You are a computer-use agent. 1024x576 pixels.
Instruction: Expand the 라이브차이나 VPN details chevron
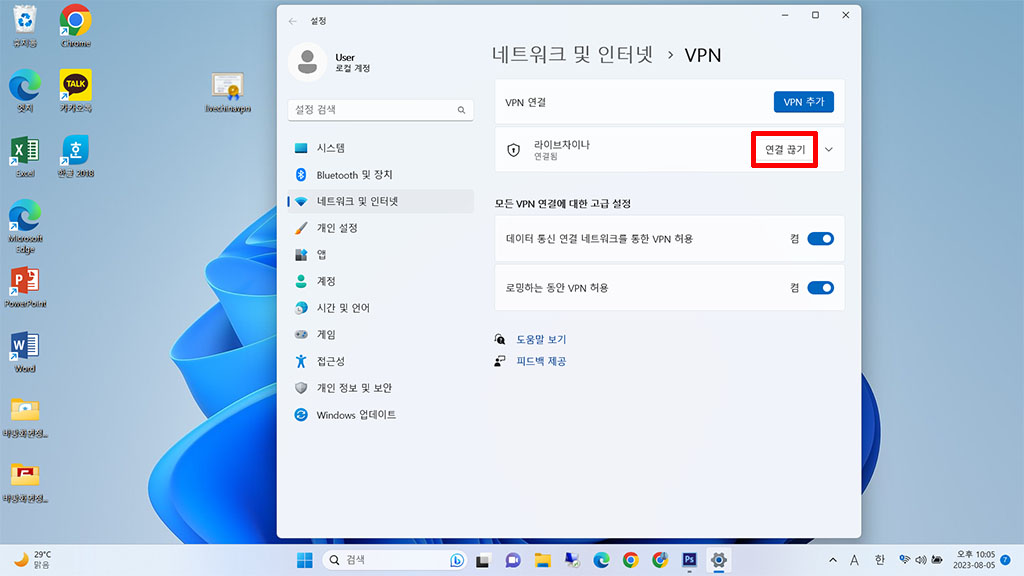pyautogui.click(x=829, y=150)
